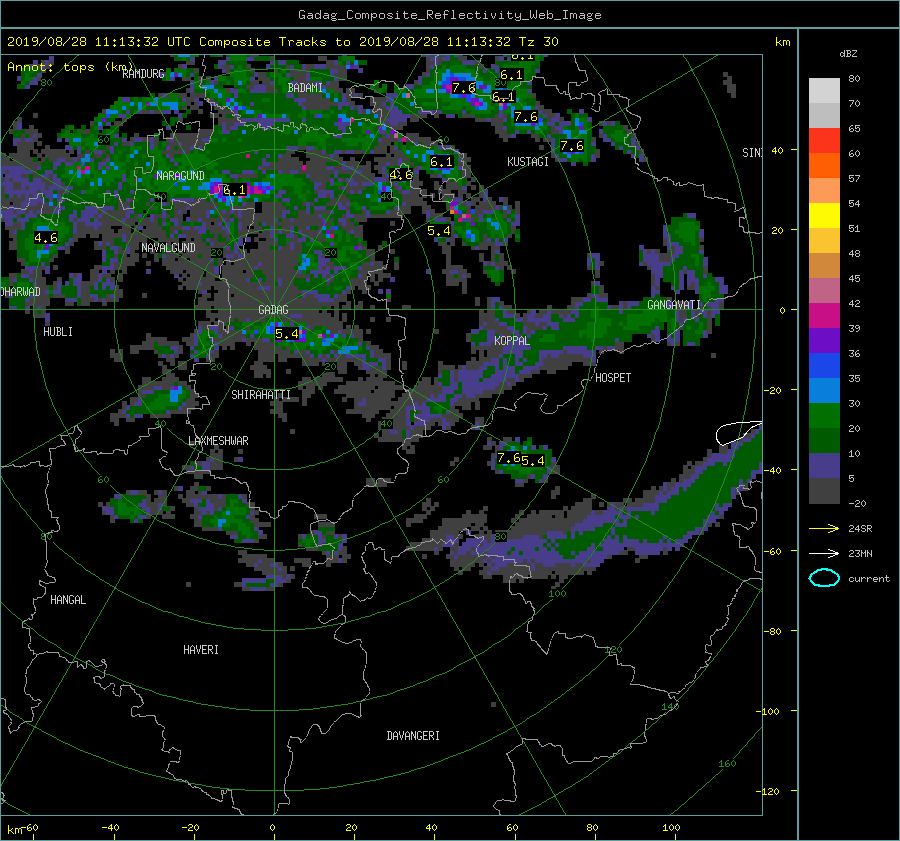Viewport: 900px width, 841px height.
Task: Click the 23MN legend label
Action: coord(860,553)
